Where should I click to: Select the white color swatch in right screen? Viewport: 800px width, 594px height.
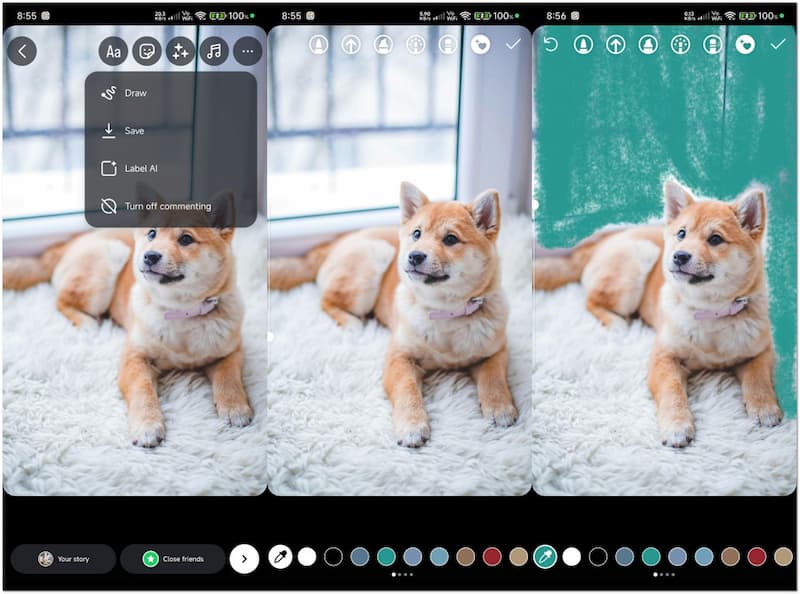tap(572, 557)
